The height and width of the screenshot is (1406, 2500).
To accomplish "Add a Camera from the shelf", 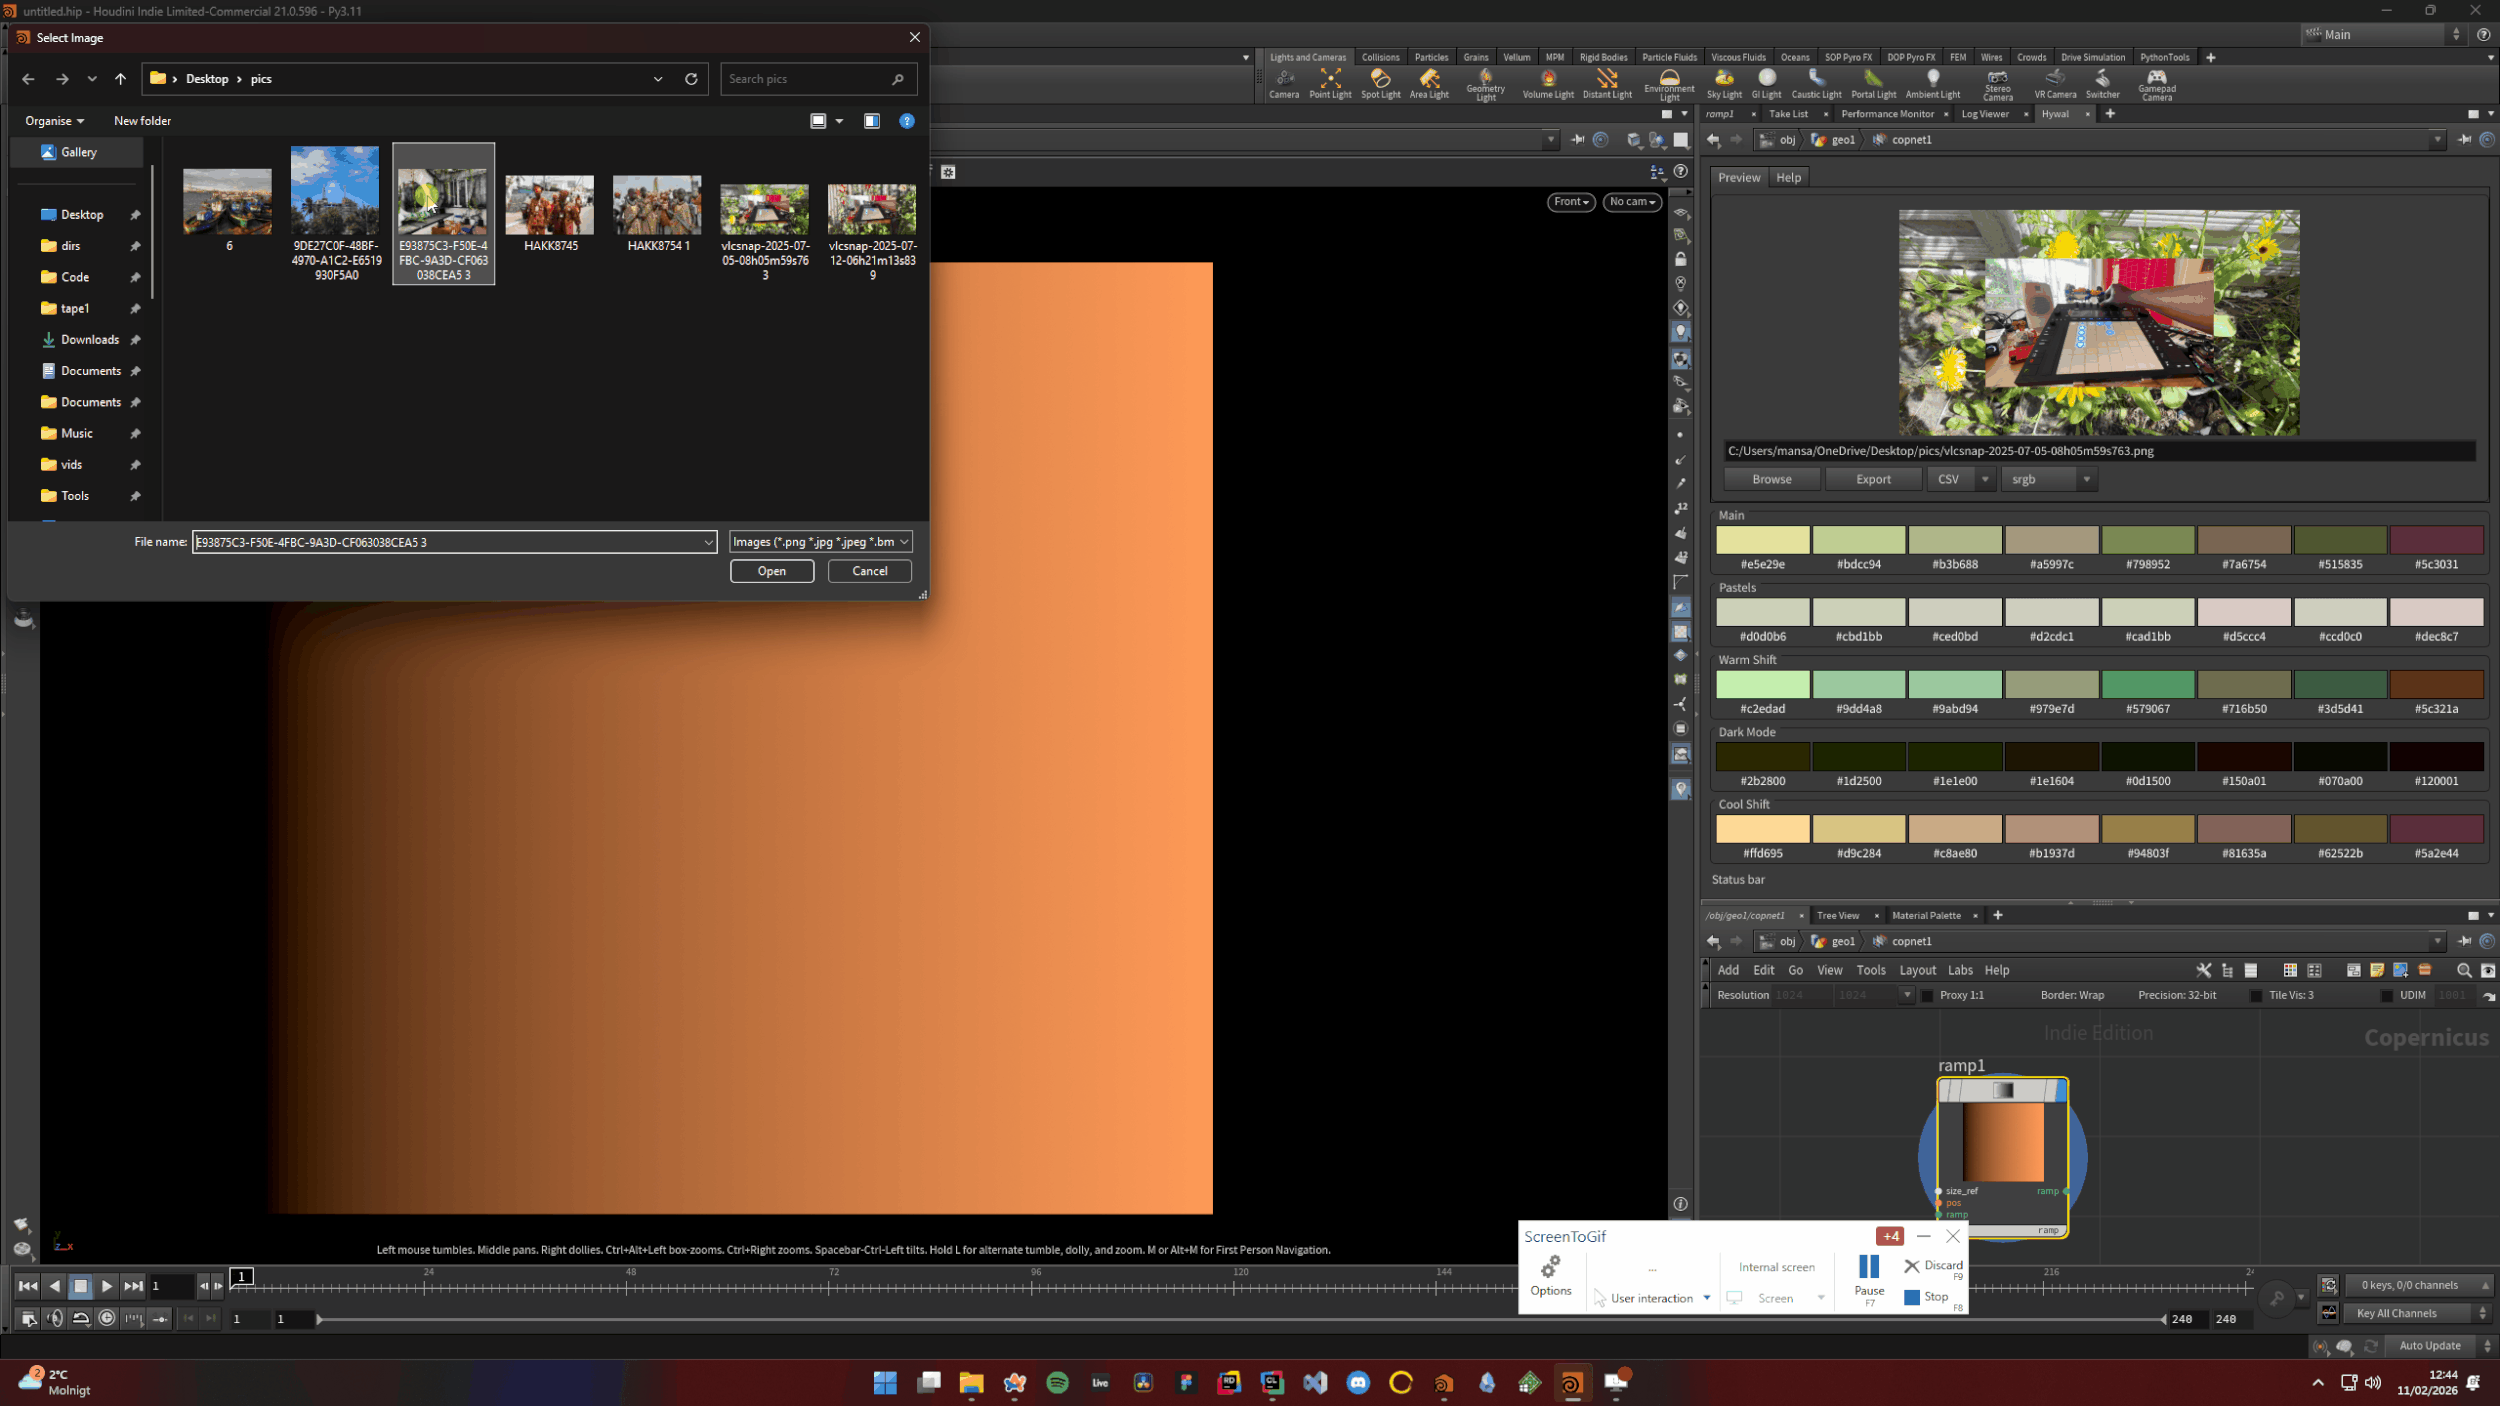I will click(1284, 82).
